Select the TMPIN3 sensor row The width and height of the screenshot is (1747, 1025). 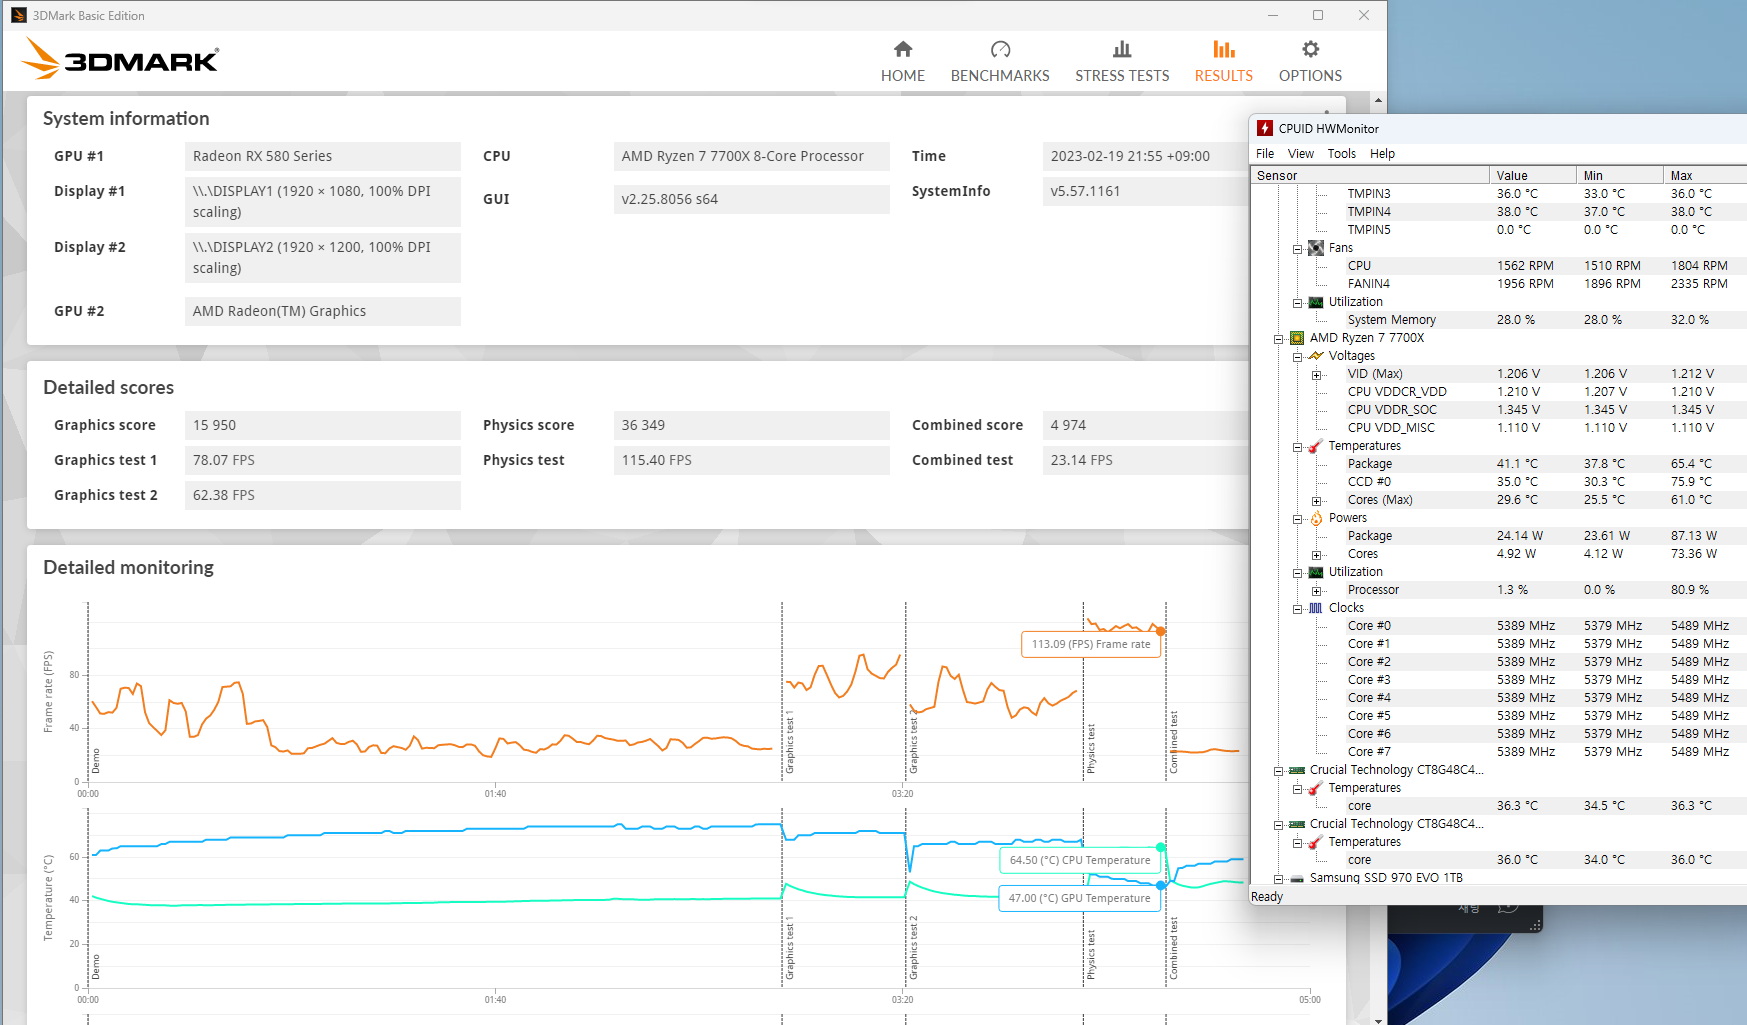tap(1499, 194)
